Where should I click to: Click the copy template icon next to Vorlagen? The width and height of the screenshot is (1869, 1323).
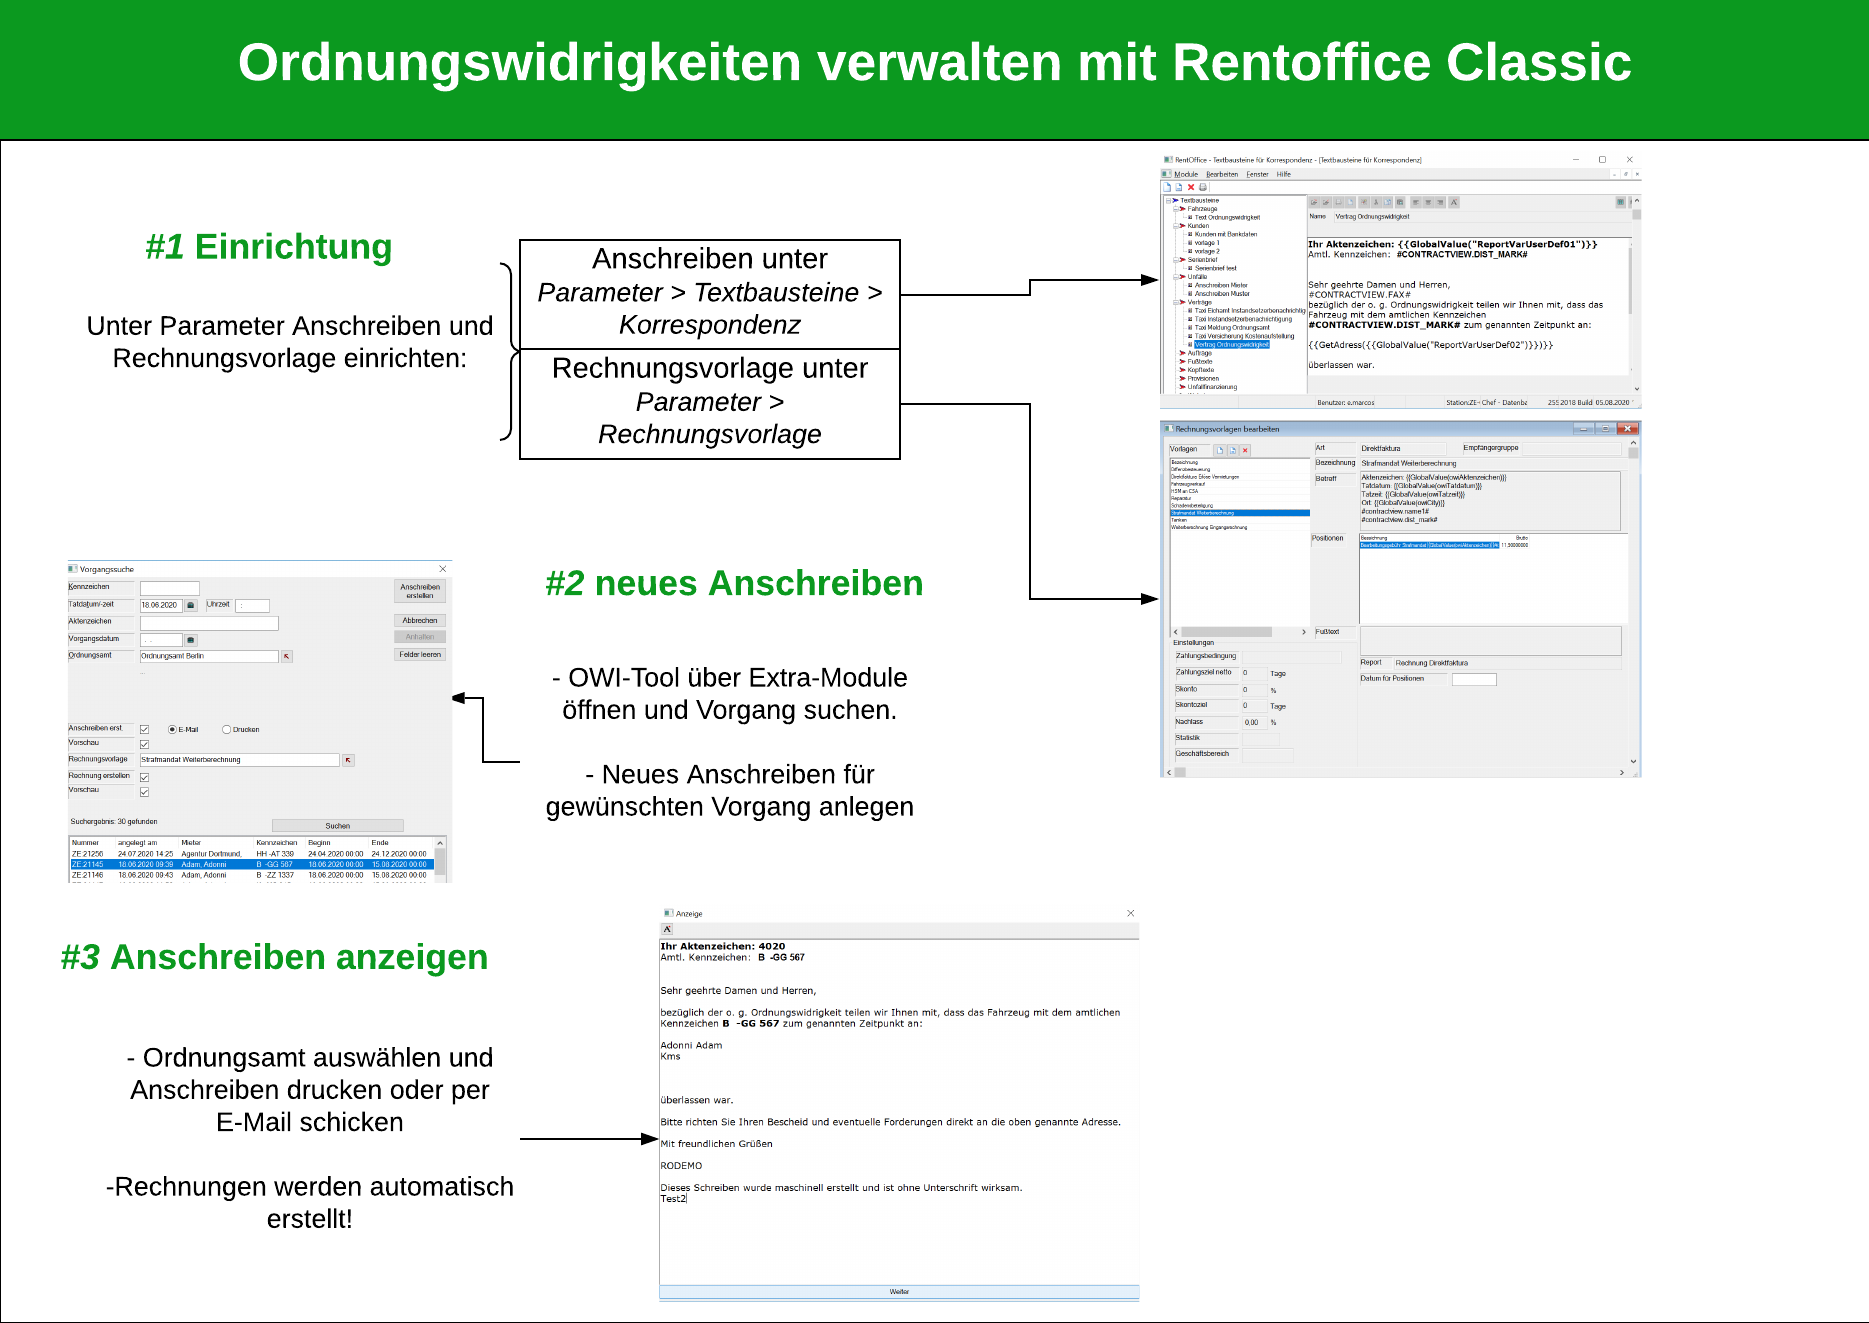[x=1233, y=450]
